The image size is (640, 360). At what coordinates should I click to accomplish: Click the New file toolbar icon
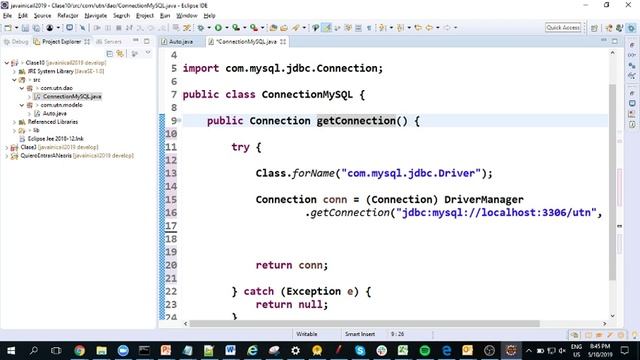8,28
